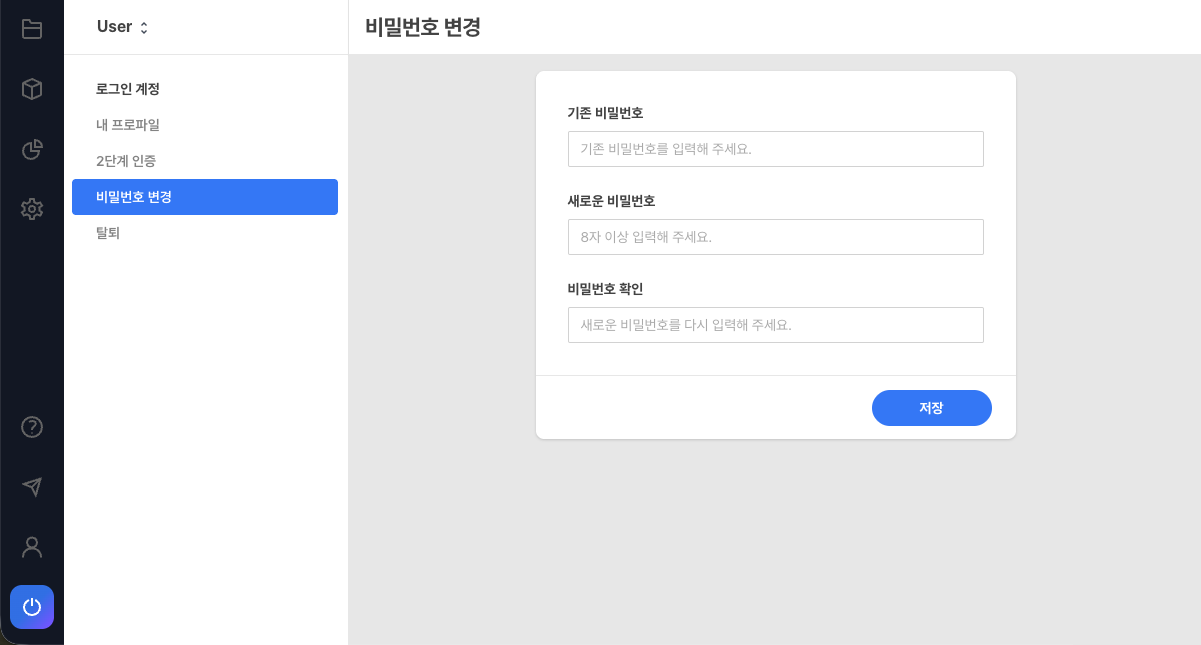Image resolution: width=1201 pixels, height=645 pixels.
Task: Click the blue power logout icon
Action: pyautogui.click(x=31, y=607)
